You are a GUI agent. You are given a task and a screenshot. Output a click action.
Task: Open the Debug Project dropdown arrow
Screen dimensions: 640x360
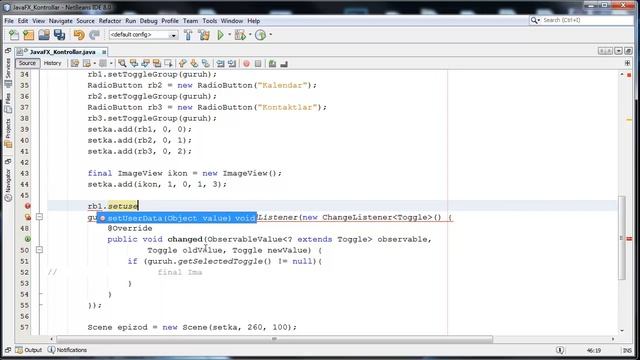pyautogui.click(x=250, y=35)
